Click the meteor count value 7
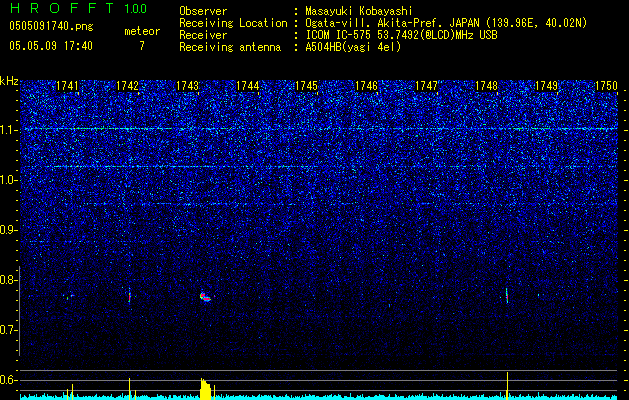This screenshot has width=629, height=400. [x=142, y=46]
